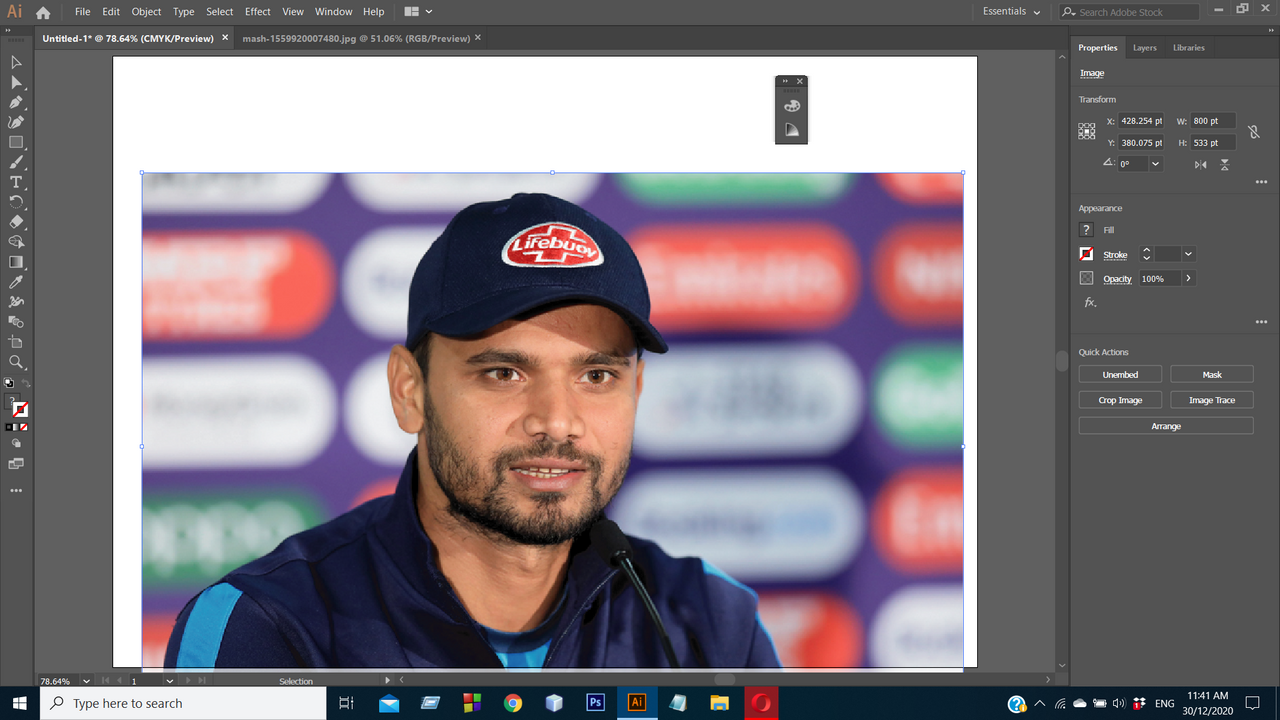Select the Curvature tool
Image resolution: width=1280 pixels, height=720 pixels.
coord(16,122)
